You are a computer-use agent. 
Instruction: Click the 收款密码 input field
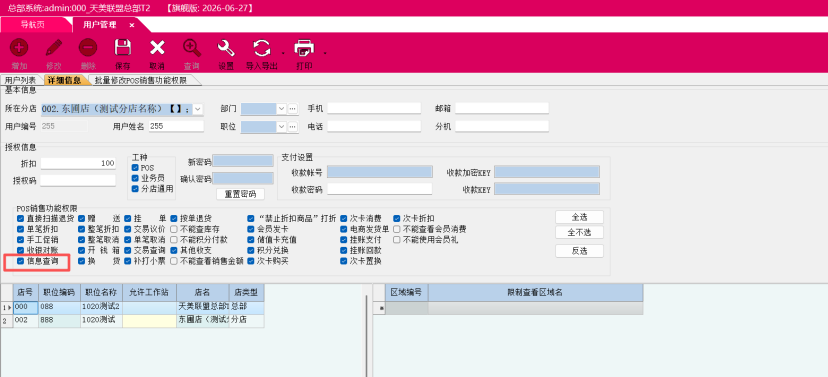point(380,188)
